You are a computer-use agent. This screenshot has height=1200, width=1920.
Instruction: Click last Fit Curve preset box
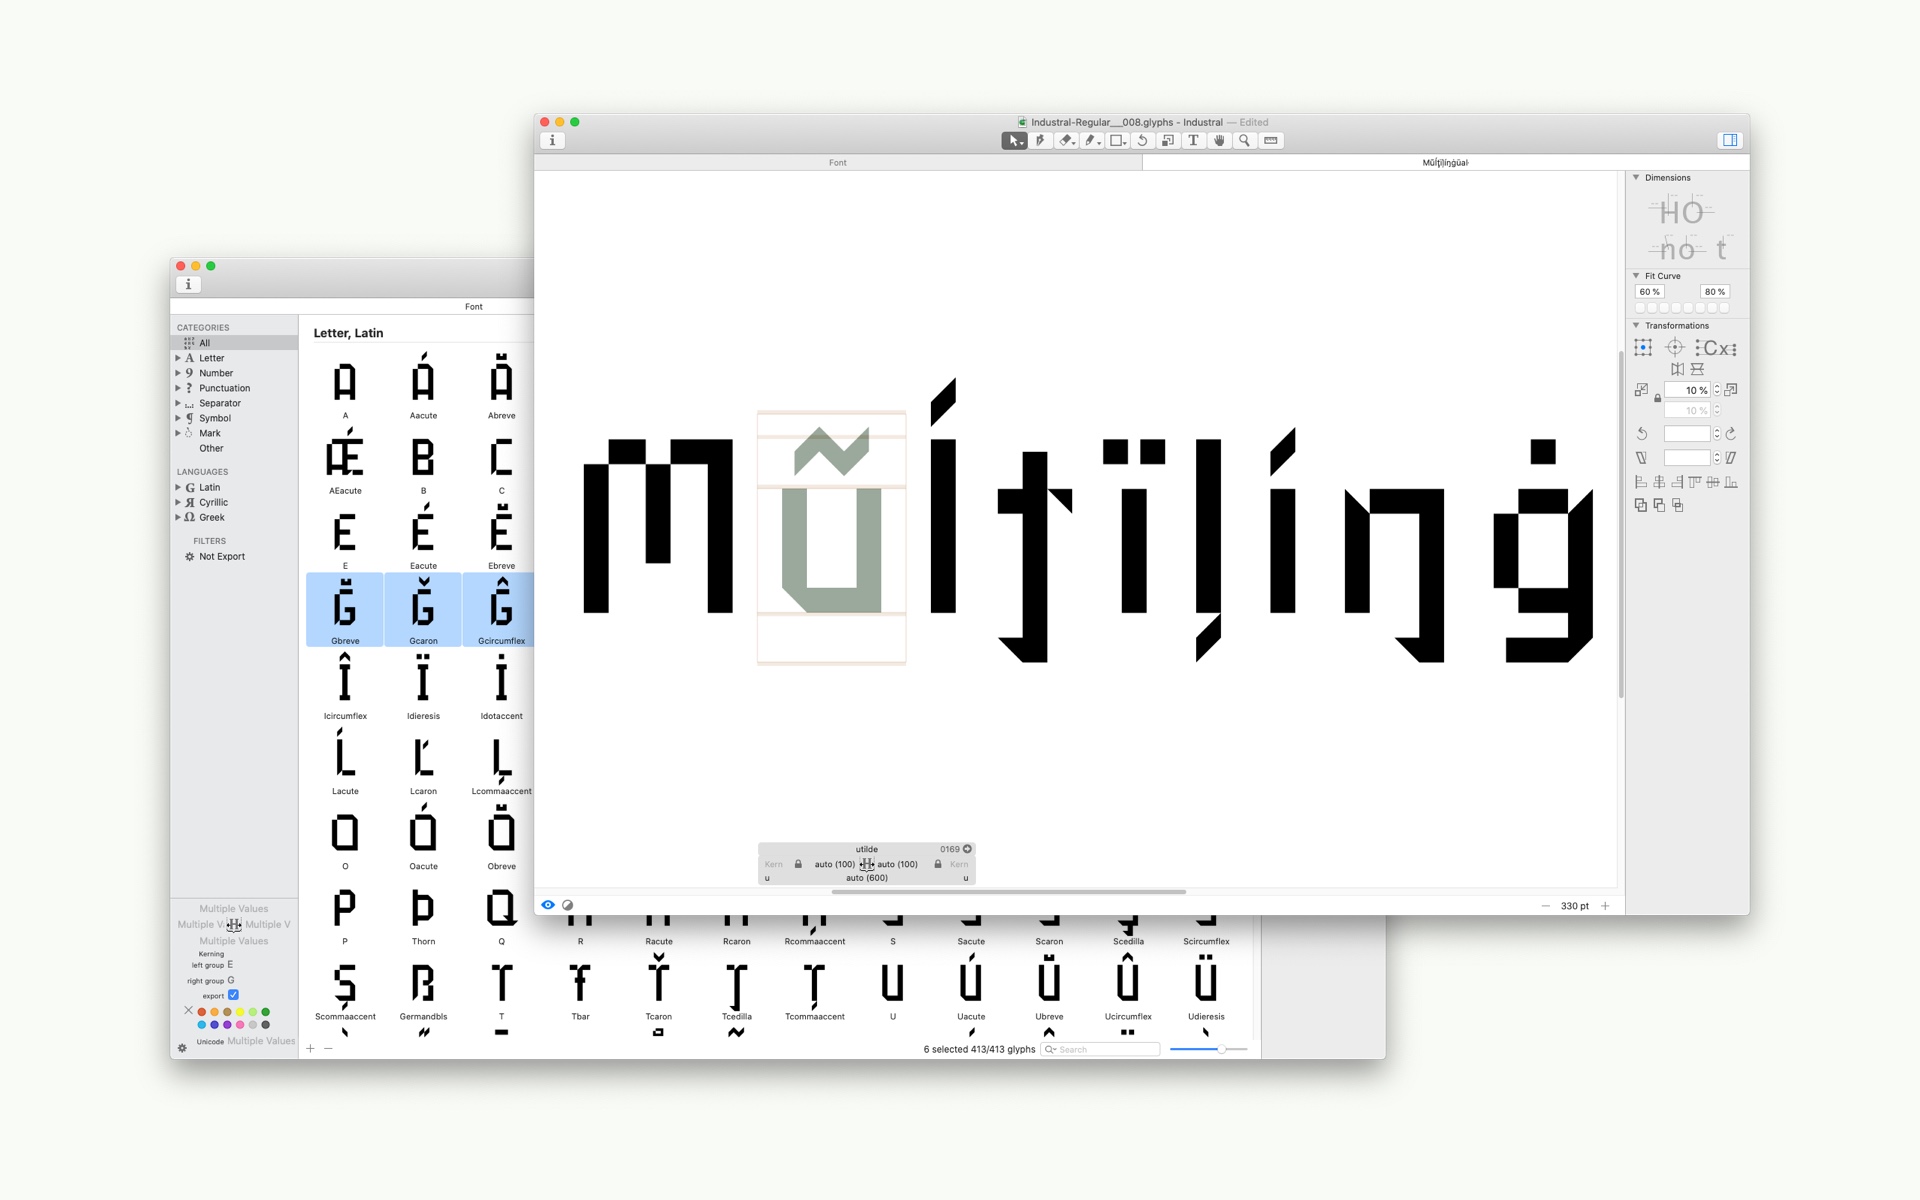[1724, 308]
